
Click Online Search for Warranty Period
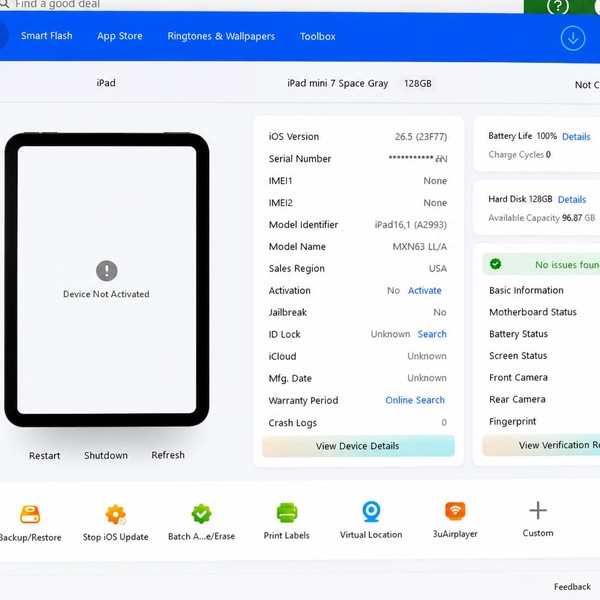415,400
